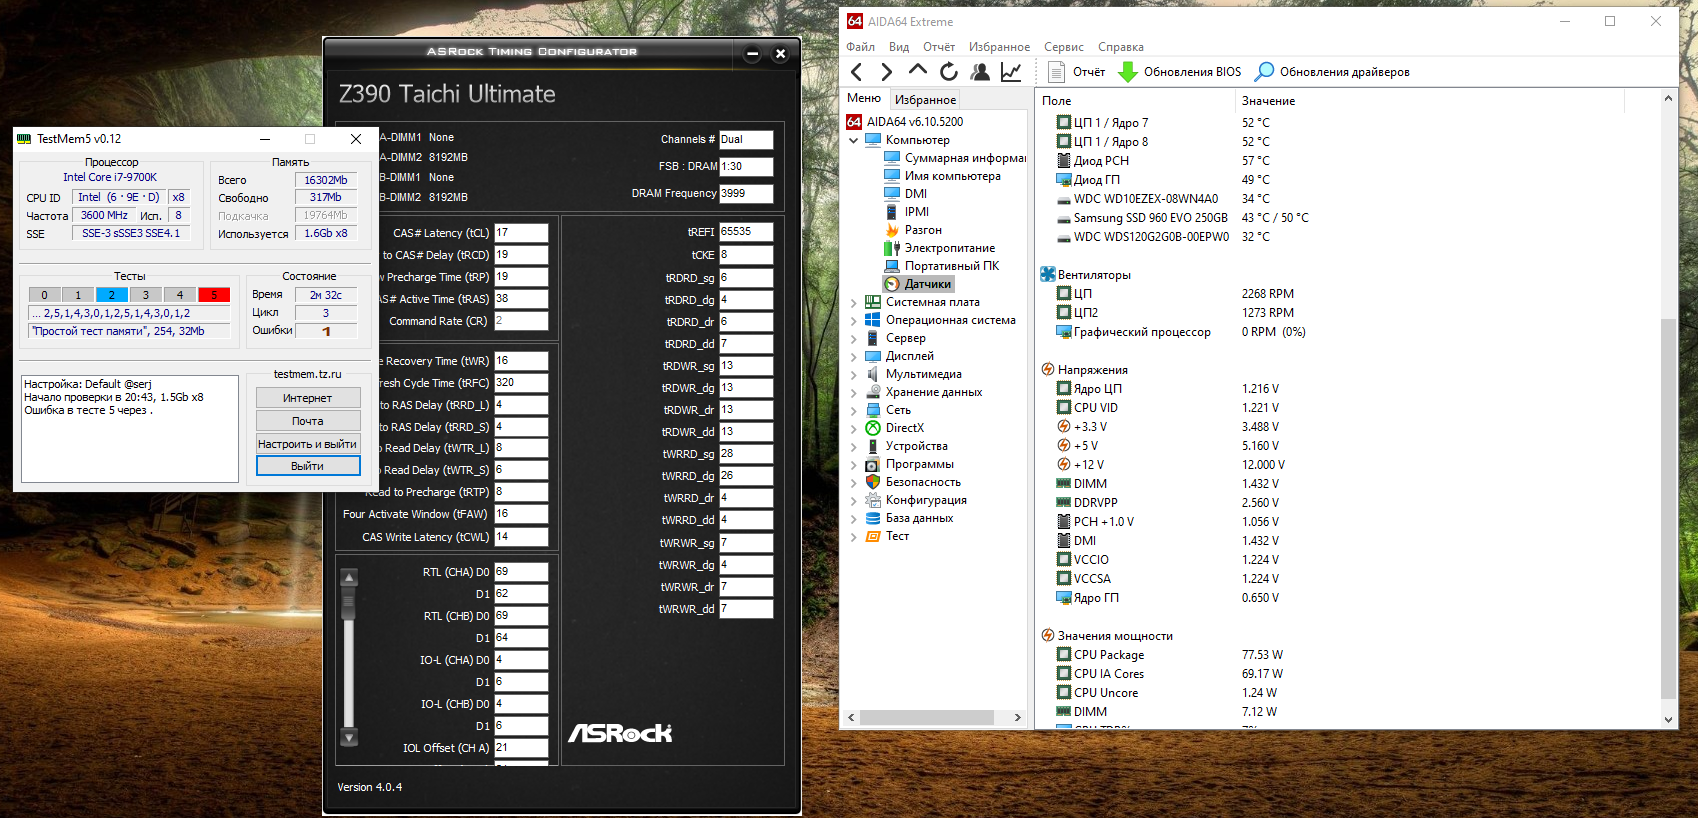
Task: Open the Справка help menu in AIDA64
Action: point(1121,47)
